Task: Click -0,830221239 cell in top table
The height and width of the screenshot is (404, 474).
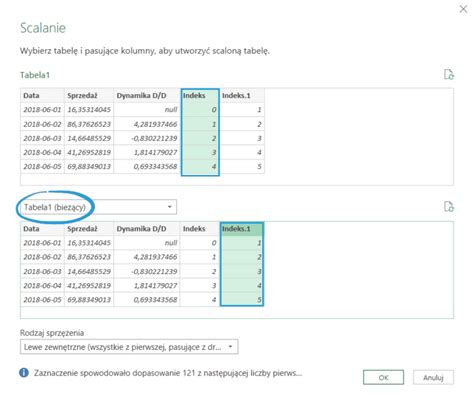Action: 147,138
